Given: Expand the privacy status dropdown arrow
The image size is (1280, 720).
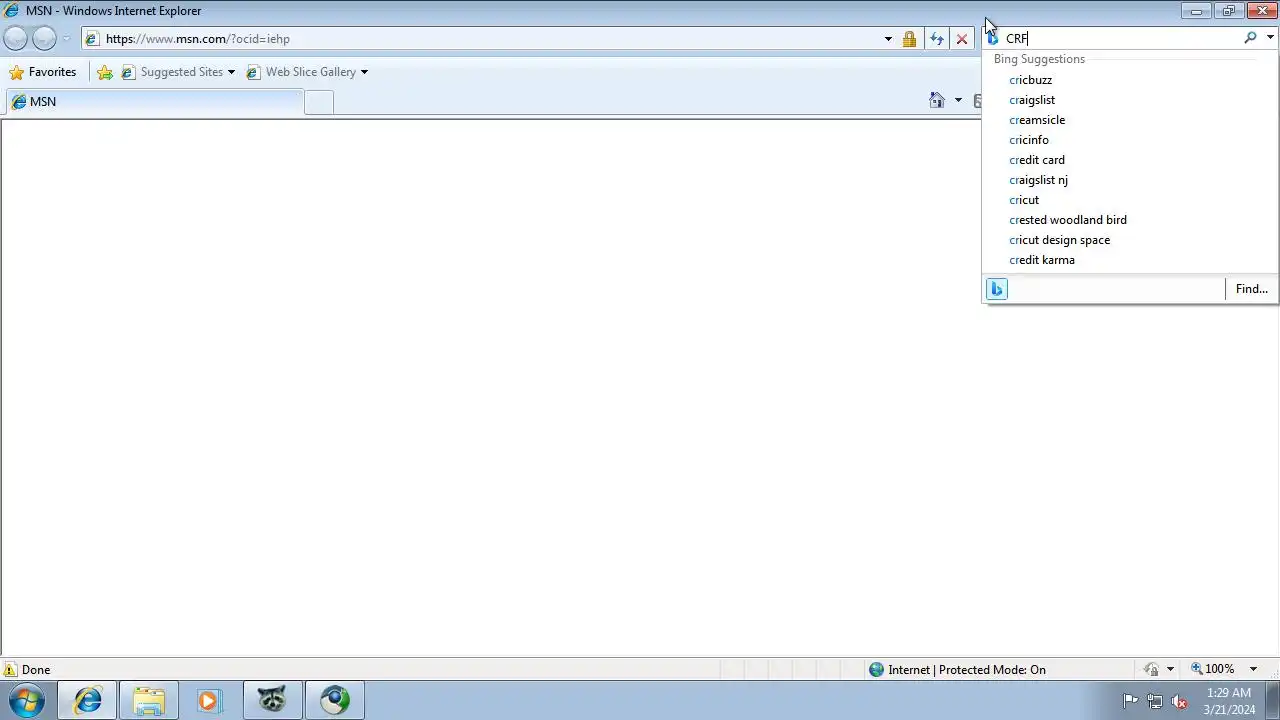Looking at the screenshot, I should pyautogui.click(x=1170, y=669).
